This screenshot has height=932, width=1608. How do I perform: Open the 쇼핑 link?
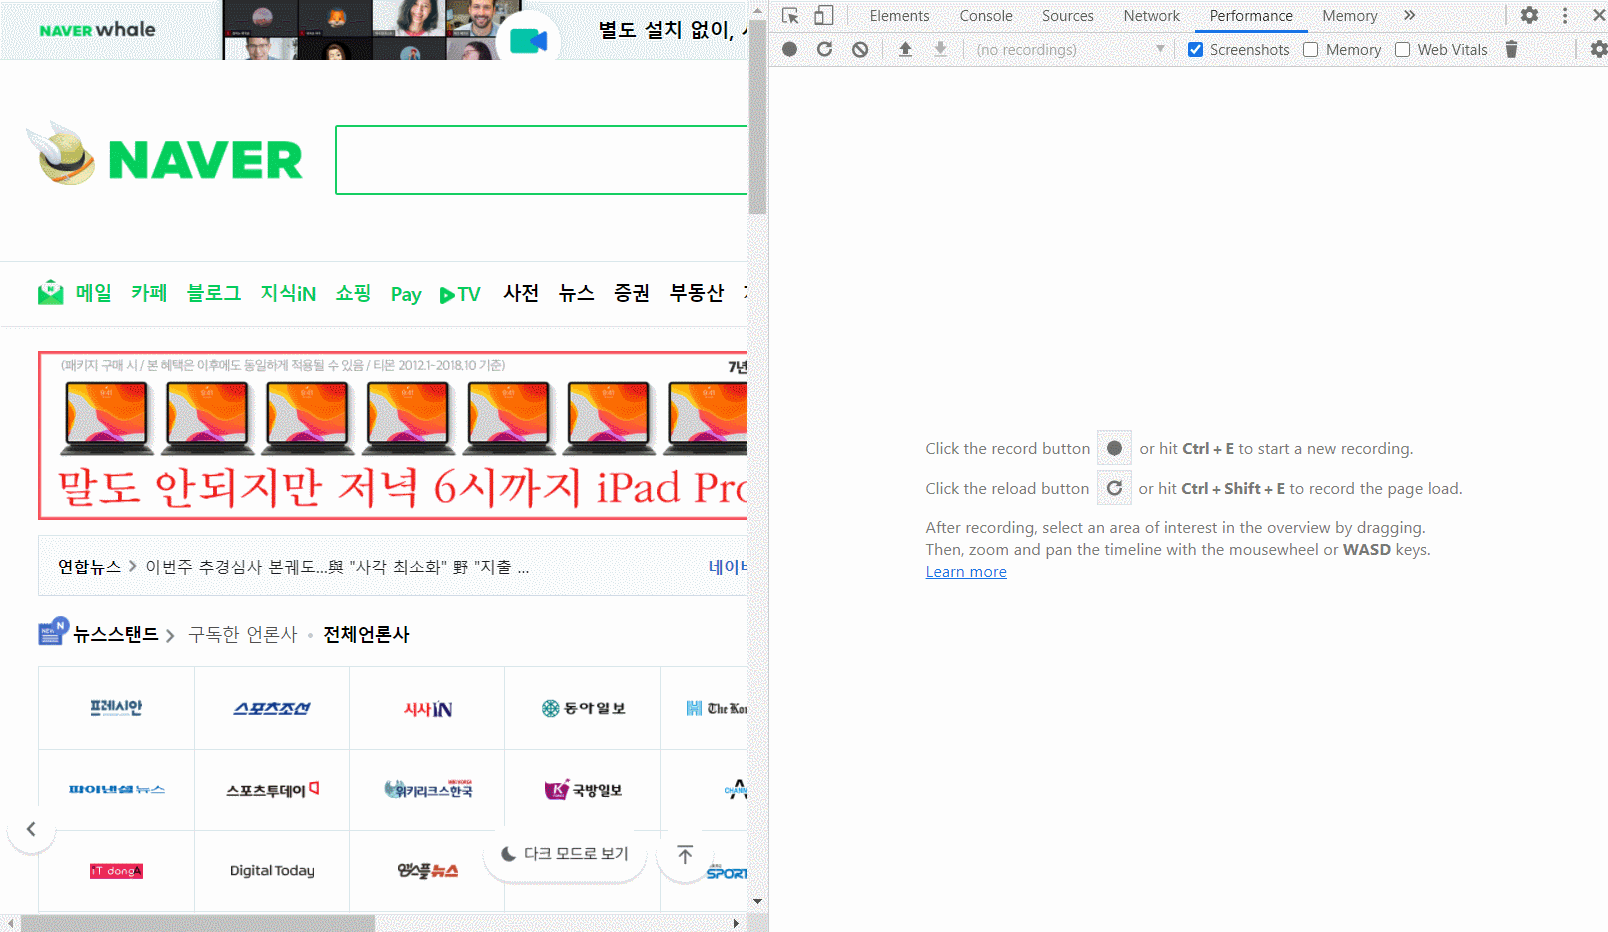pyautogui.click(x=353, y=293)
